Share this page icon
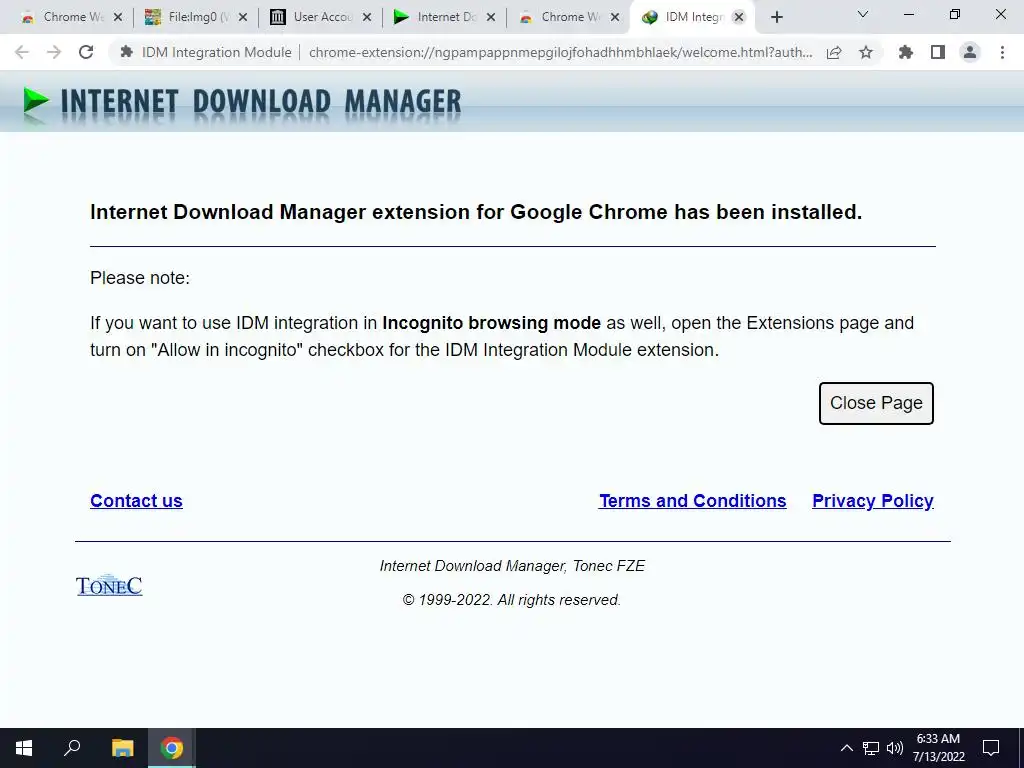1024x768 pixels. (x=834, y=52)
